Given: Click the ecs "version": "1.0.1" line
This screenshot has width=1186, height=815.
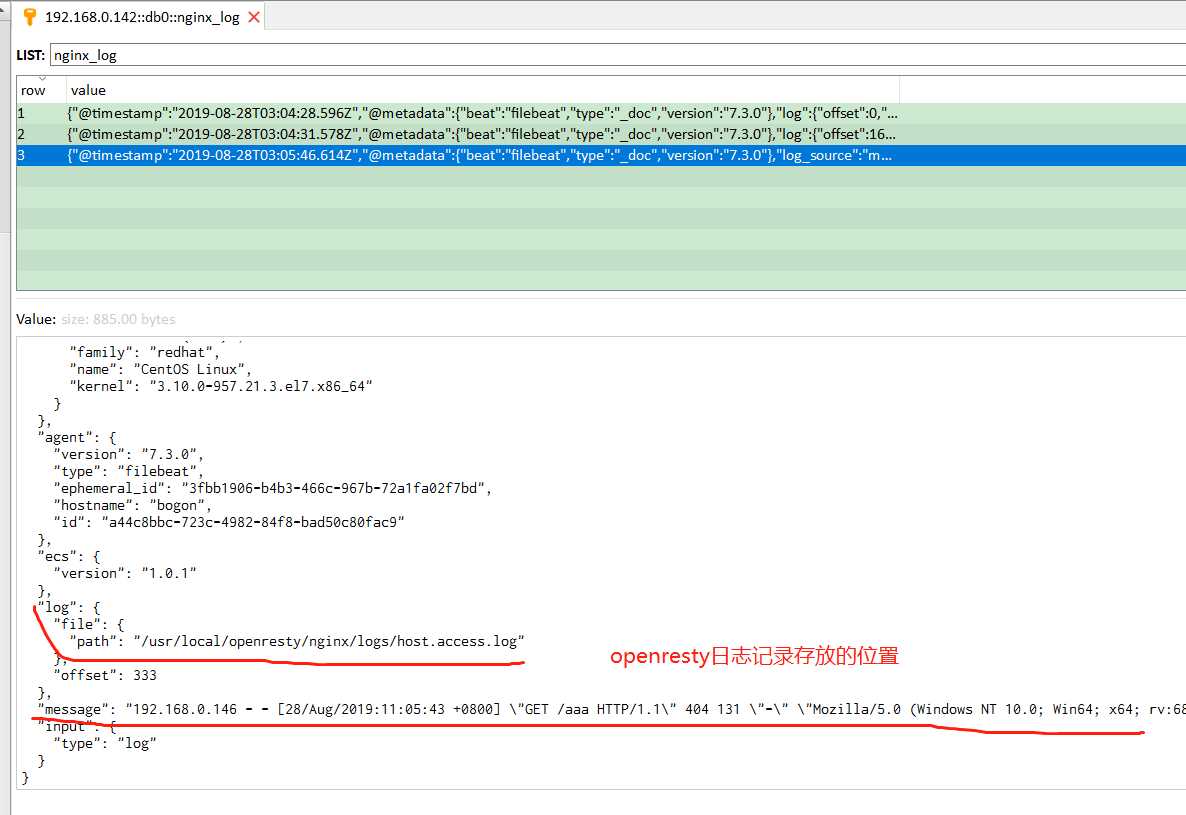Looking at the screenshot, I should click(x=125, y=574).
